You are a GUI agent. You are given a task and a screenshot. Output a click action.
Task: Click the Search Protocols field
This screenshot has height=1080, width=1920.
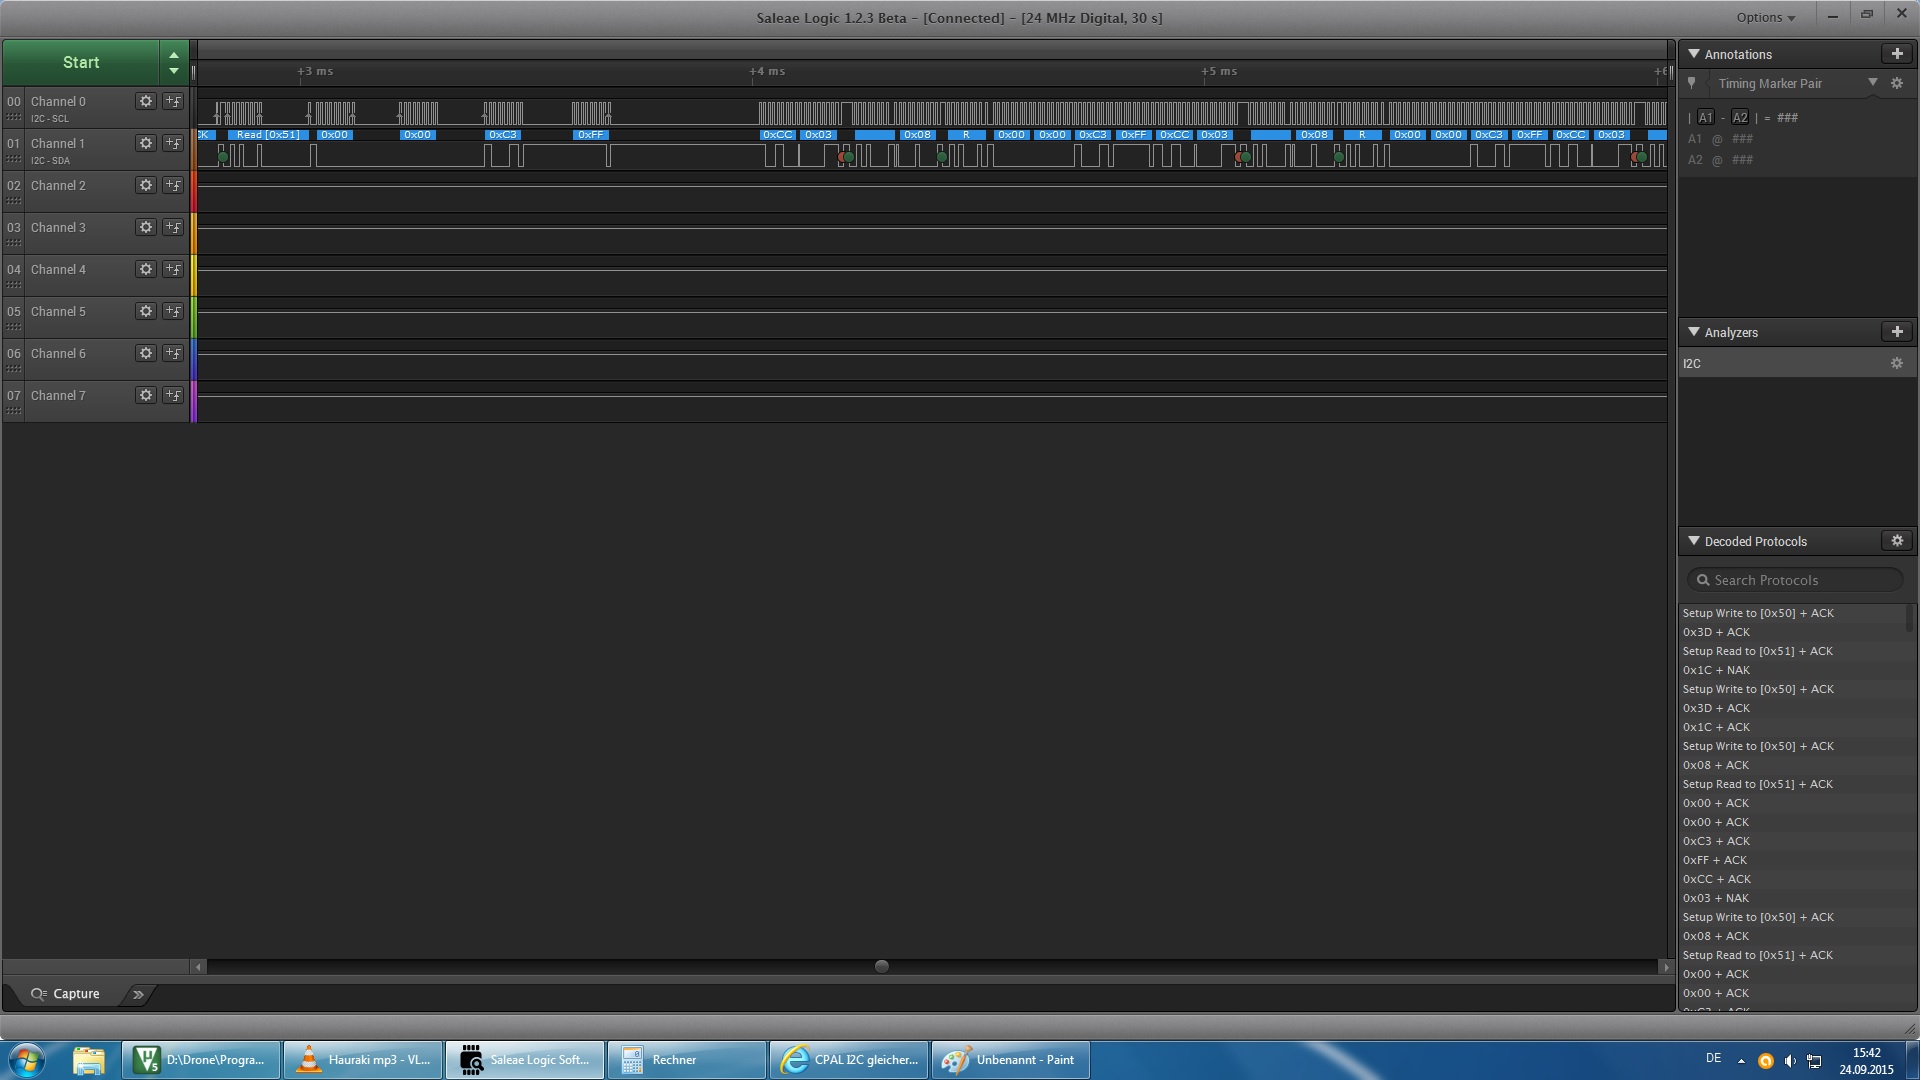click(x=1795, y=580)
